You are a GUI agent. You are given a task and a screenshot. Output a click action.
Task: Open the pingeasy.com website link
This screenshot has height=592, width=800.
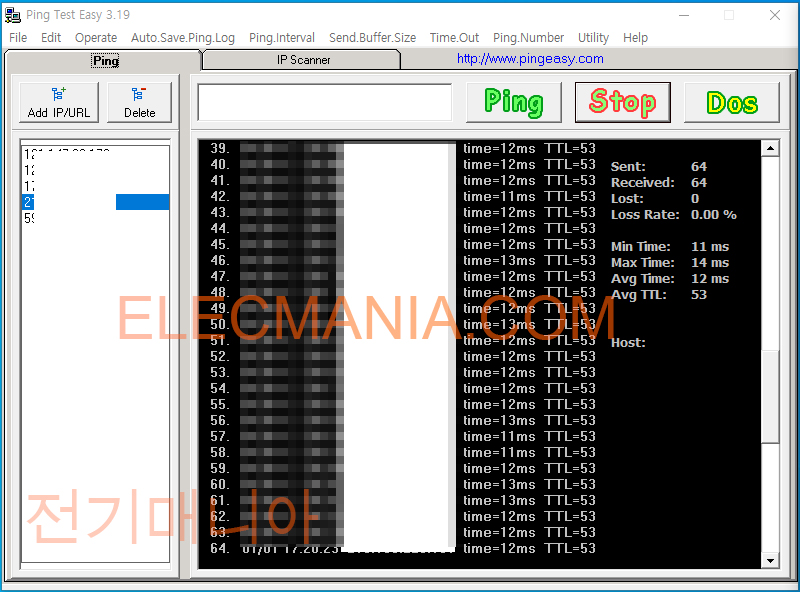click(529, 58)
